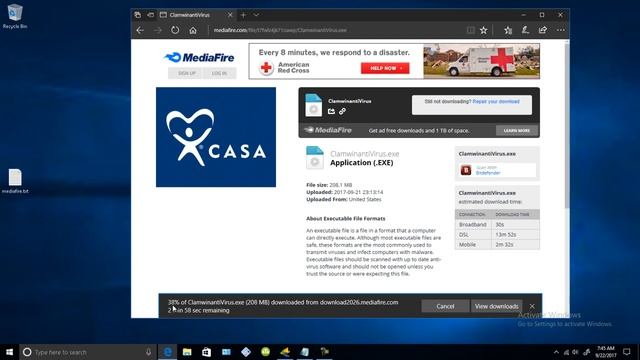640x360 pixels.
Task: Add this page to favorites with the star
Action: click(x=484, y=30)
